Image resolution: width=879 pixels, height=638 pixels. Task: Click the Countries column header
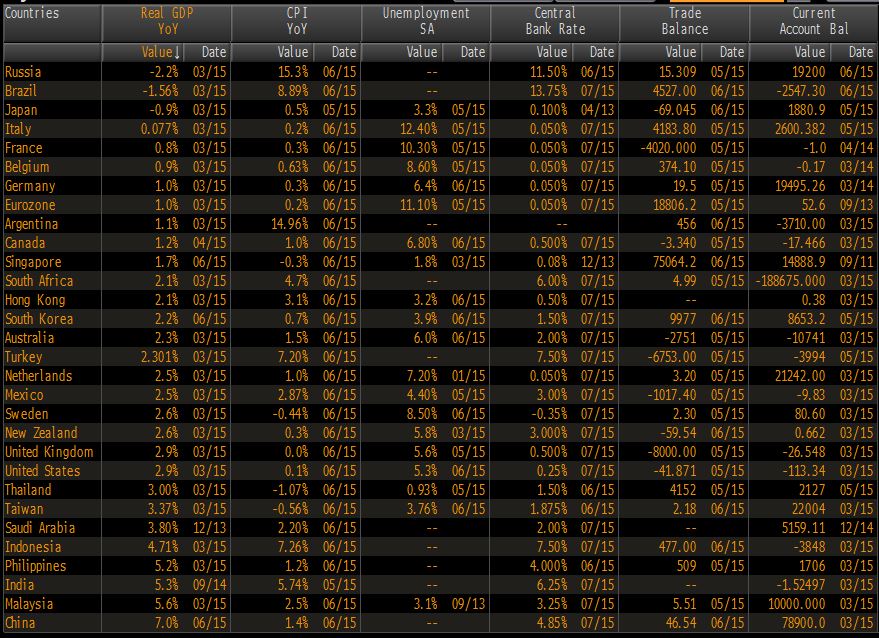point(32,13)
